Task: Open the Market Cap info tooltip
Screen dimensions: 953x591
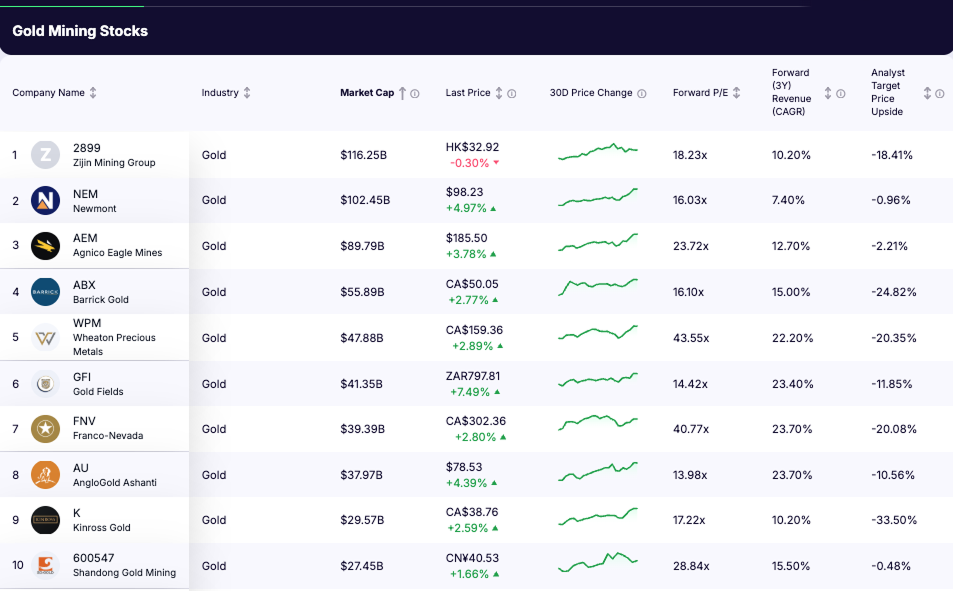Action: pos(416,93)
